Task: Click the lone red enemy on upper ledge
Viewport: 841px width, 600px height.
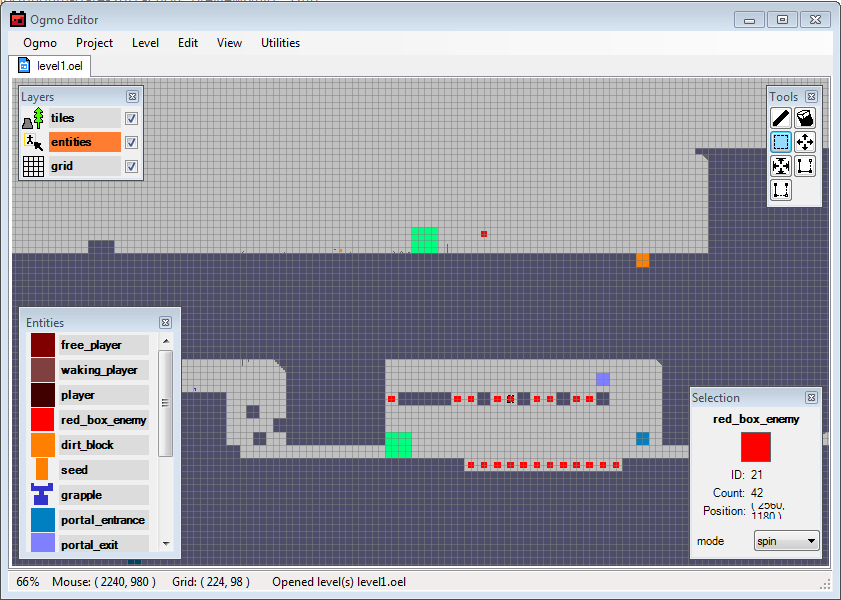Action: [484, 234]
